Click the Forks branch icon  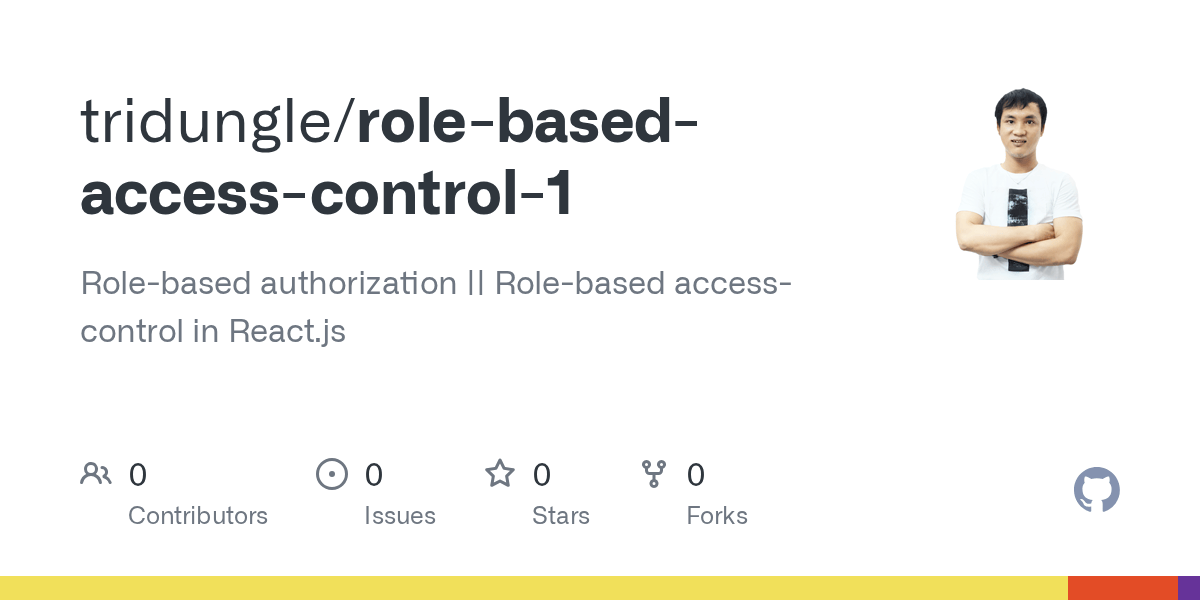pos(654,474)
